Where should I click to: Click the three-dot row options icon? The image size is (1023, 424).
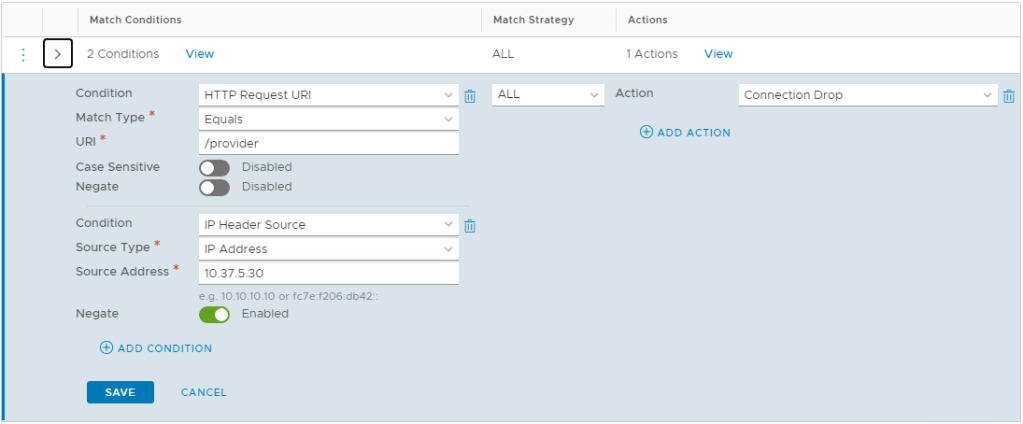(24, 54)
